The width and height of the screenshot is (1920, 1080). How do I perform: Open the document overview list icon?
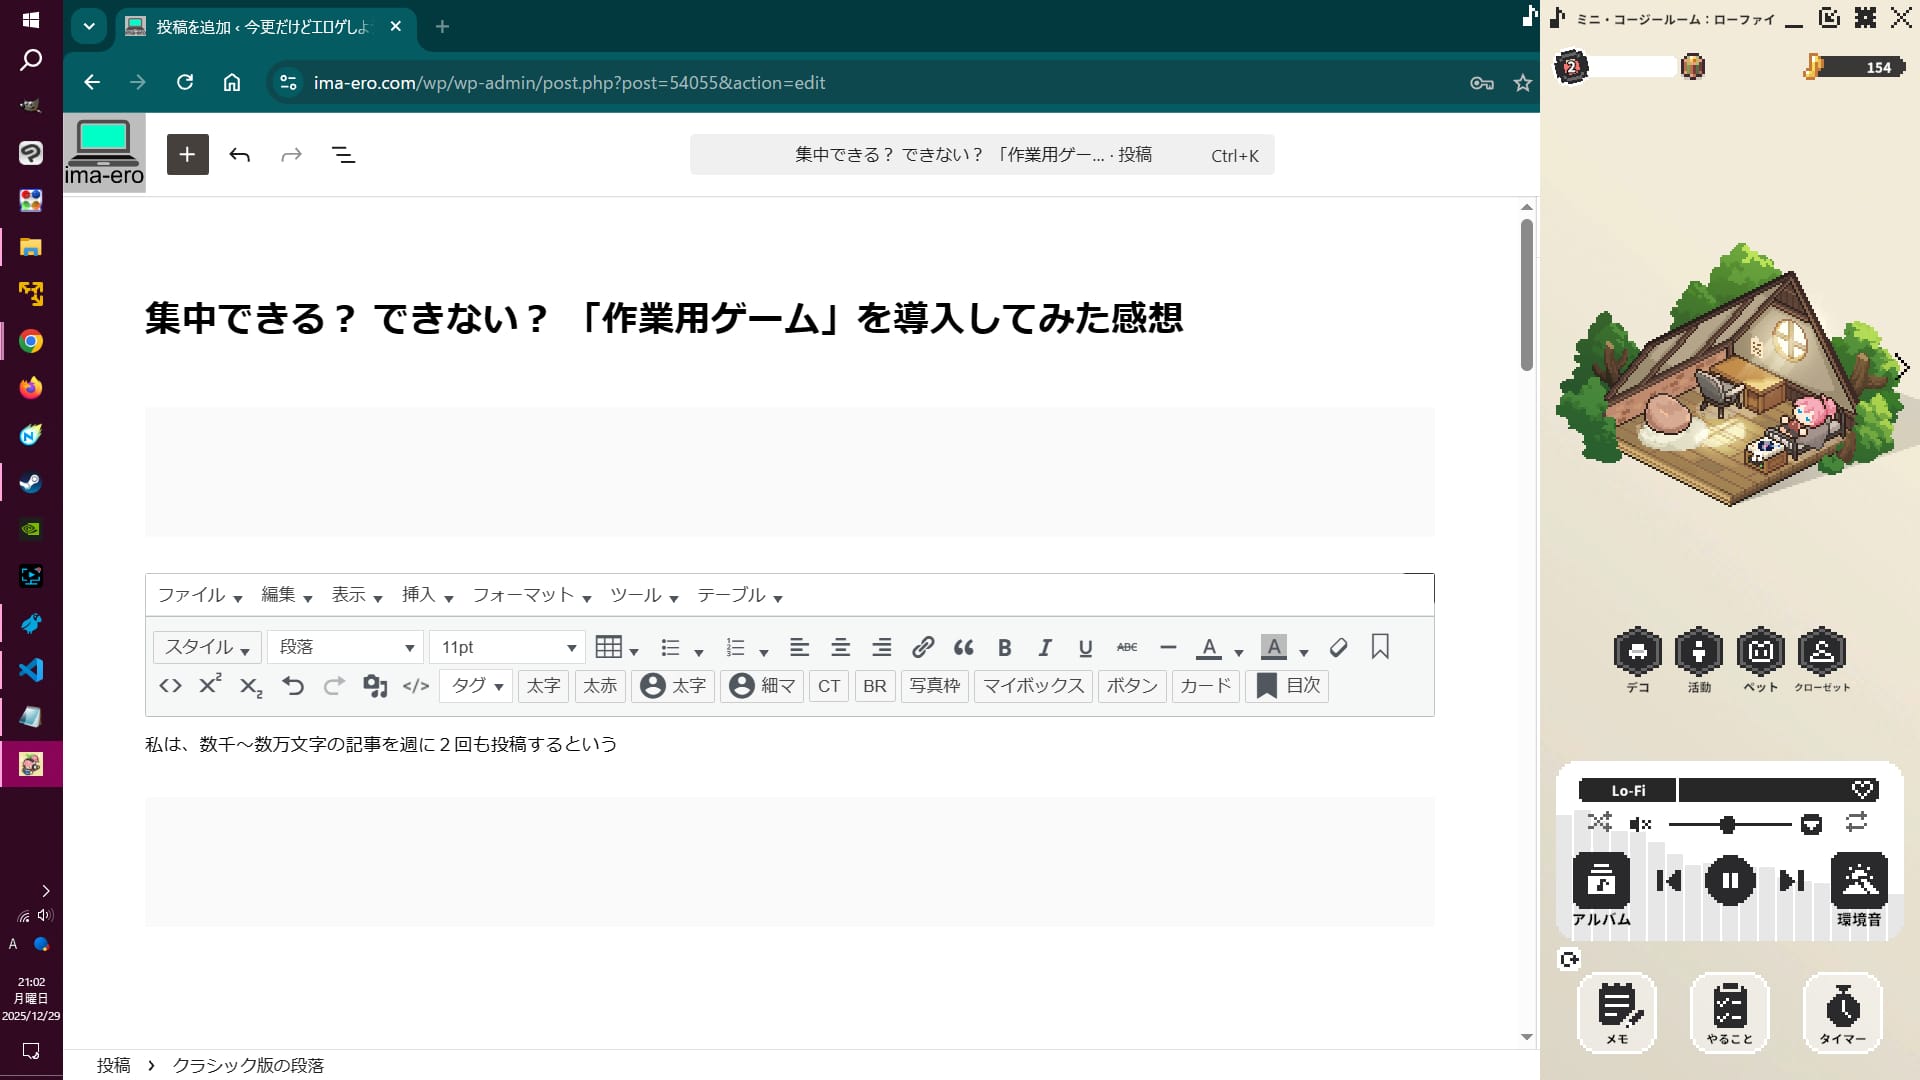pyautogui.click(x=343, y=155)
